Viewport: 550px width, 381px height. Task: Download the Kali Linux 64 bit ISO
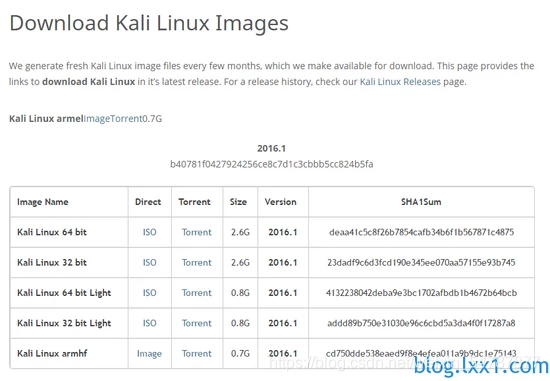[x=149, y=232]
